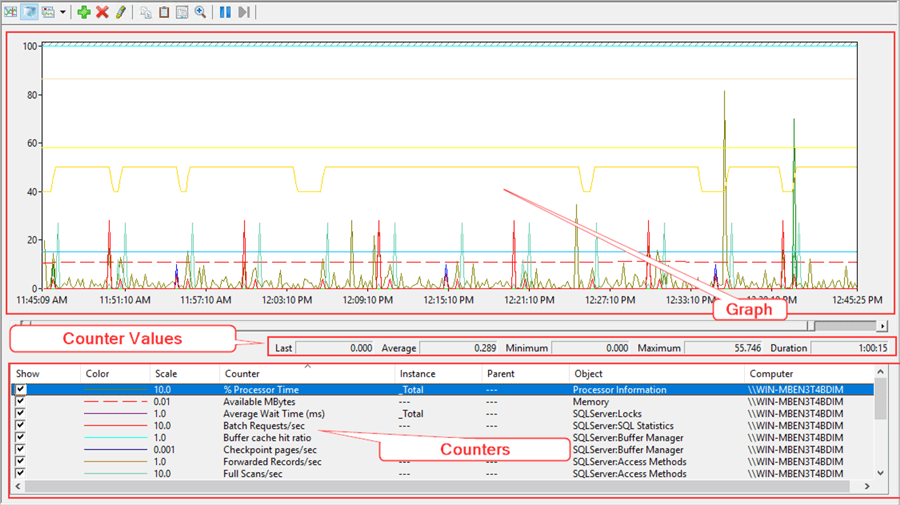
Task: Toggle the Highlight marker tool
Action: click(121, 12)
